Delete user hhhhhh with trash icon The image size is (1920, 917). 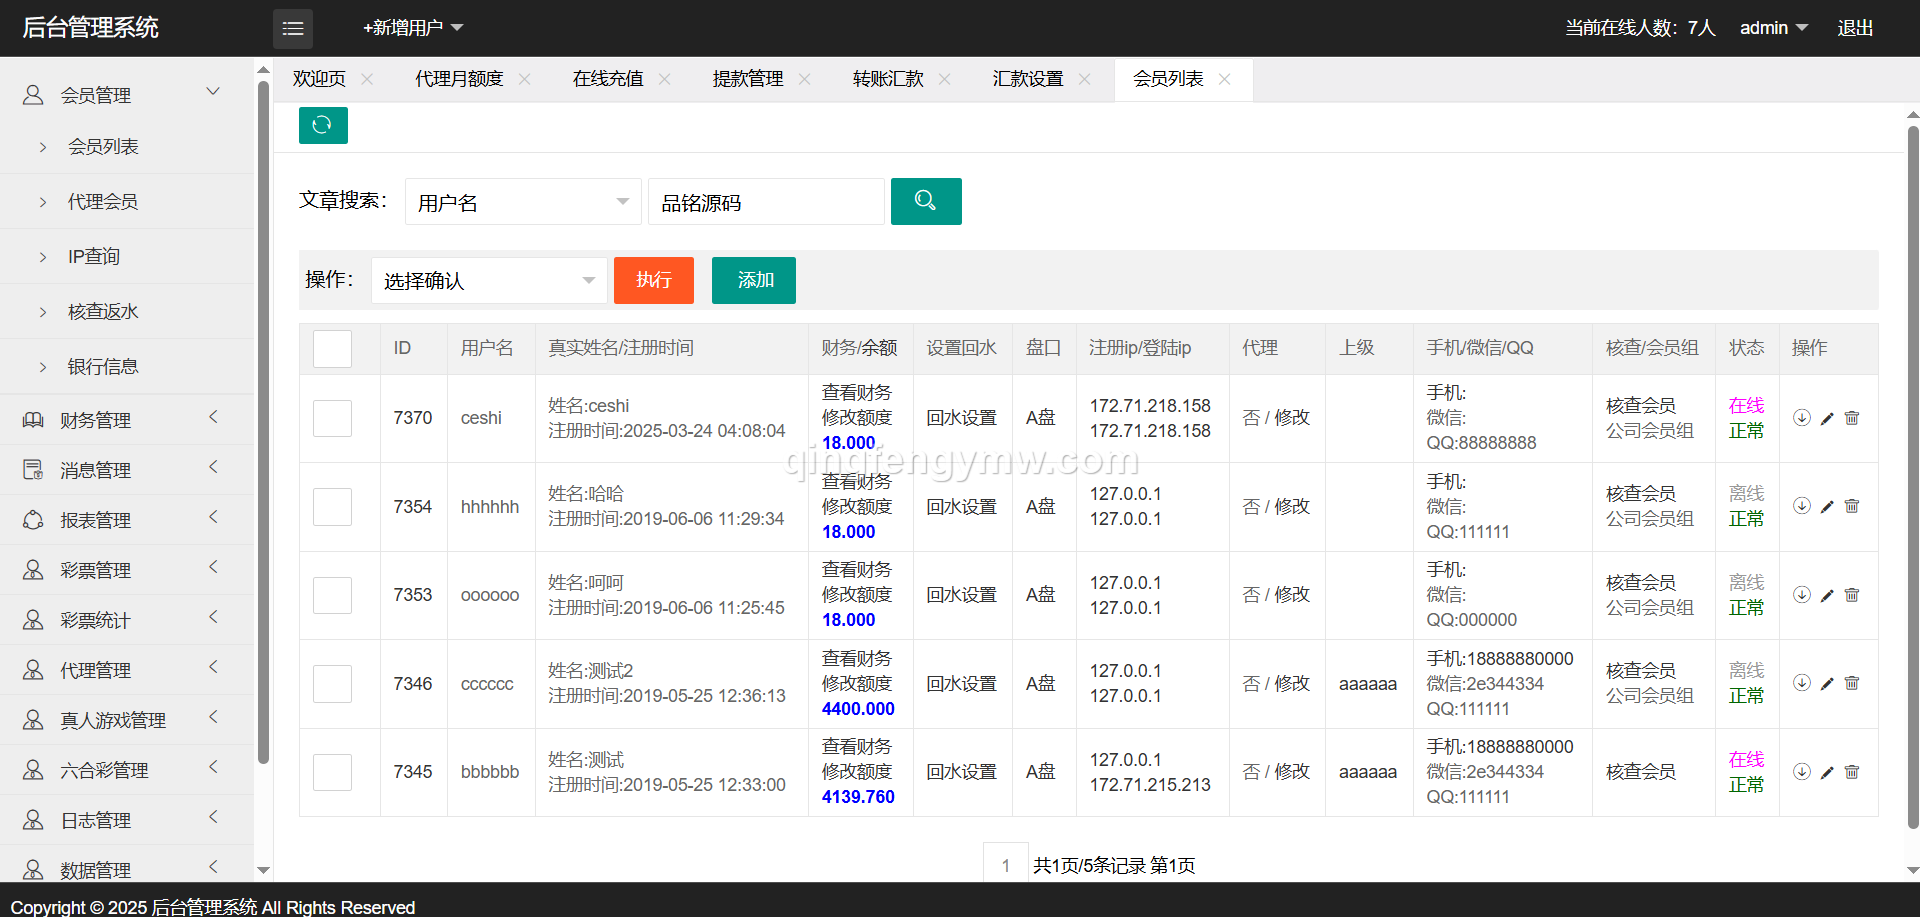point(1851,507)
